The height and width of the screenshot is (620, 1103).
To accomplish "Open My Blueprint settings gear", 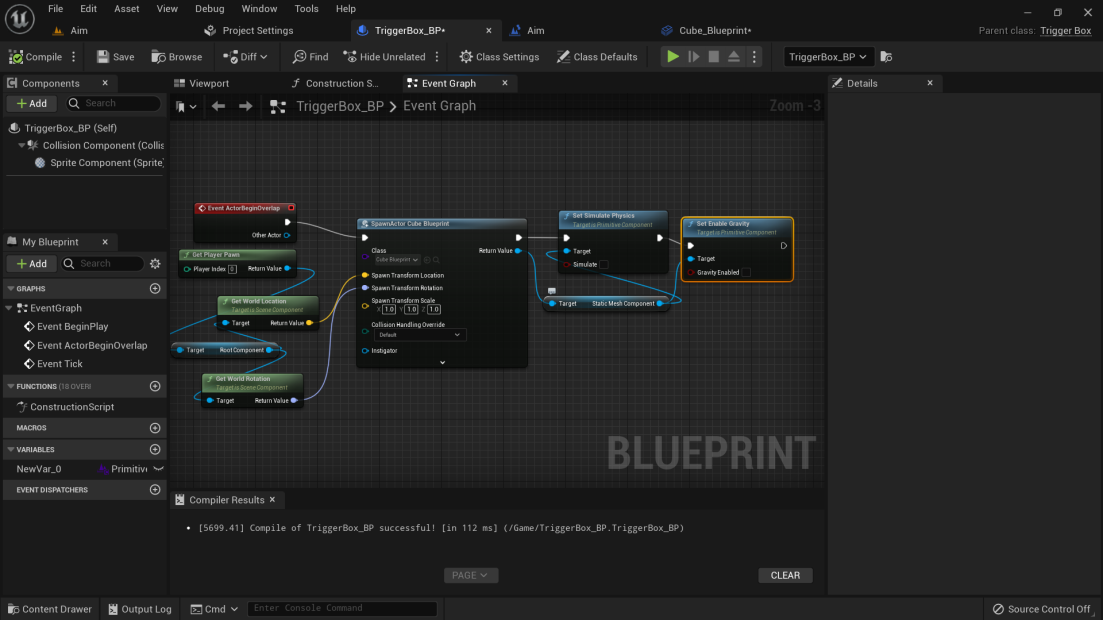I will pyautogui.click(x=155, y=263).
